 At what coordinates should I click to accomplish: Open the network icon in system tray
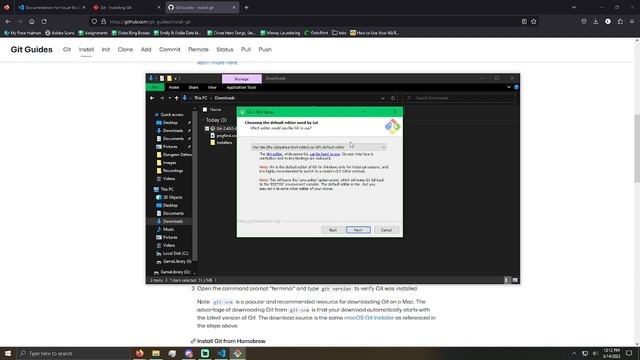(x=585, y=353)
